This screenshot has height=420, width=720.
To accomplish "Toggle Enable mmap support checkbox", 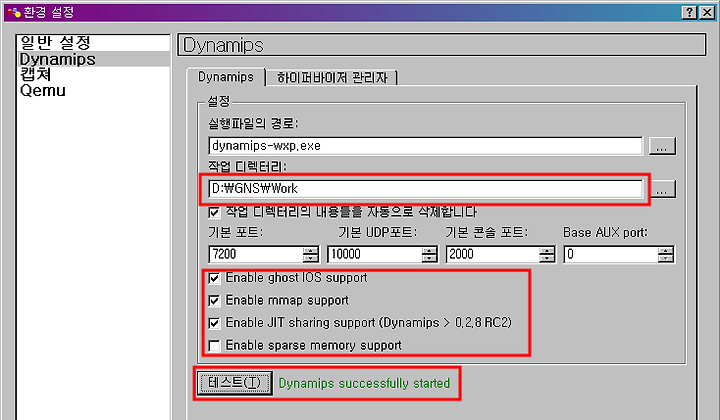I will (214, 301).
